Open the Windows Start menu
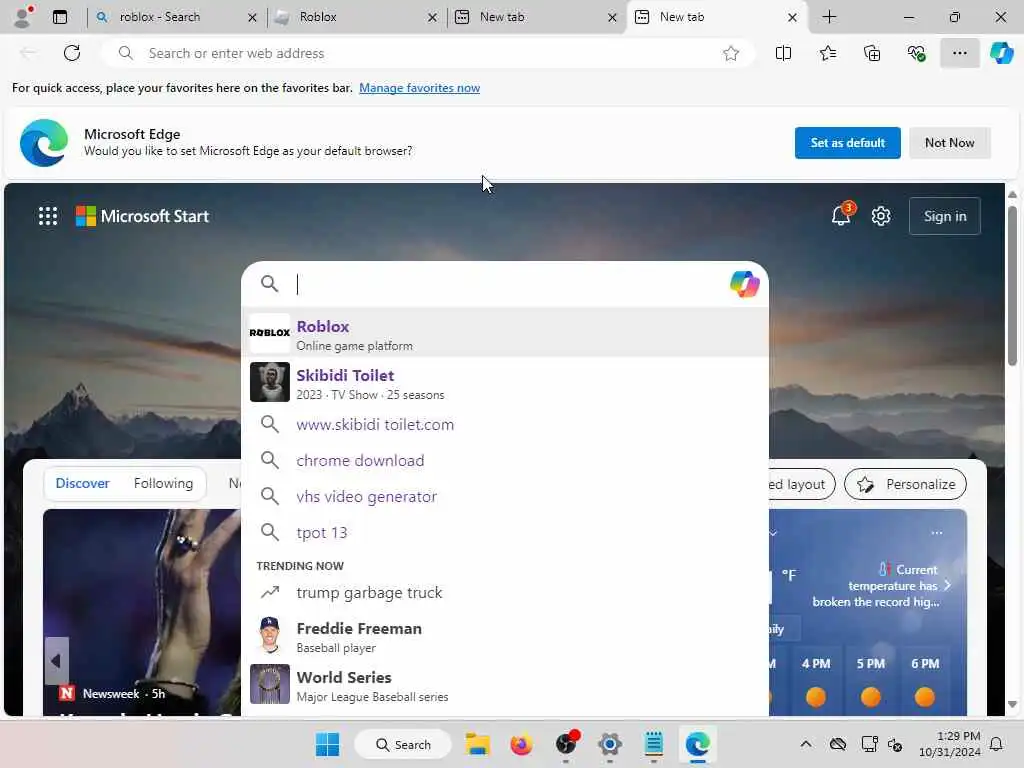Image resolution: width=1024 pixels, height=768 pixels. [x=327, y=744]
